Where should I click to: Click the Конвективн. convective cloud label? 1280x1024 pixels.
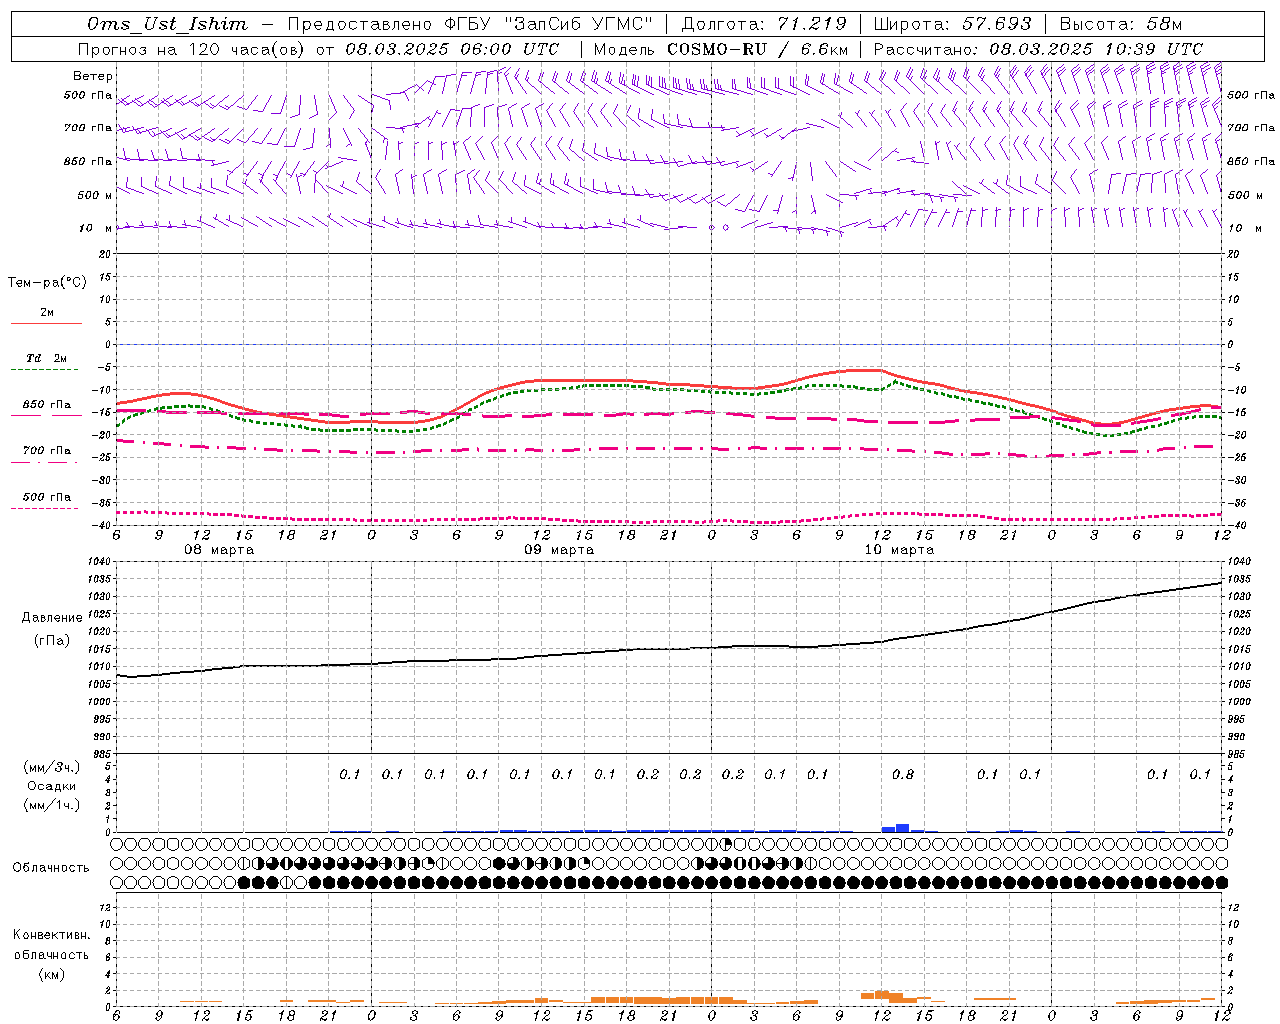click(51, 935)
